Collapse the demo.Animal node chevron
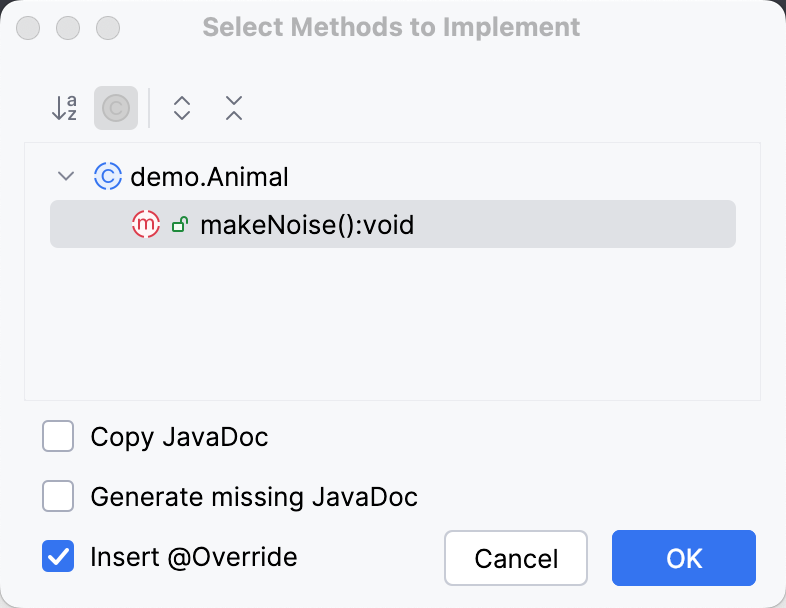The image size is (786, 608). point(67,177)
